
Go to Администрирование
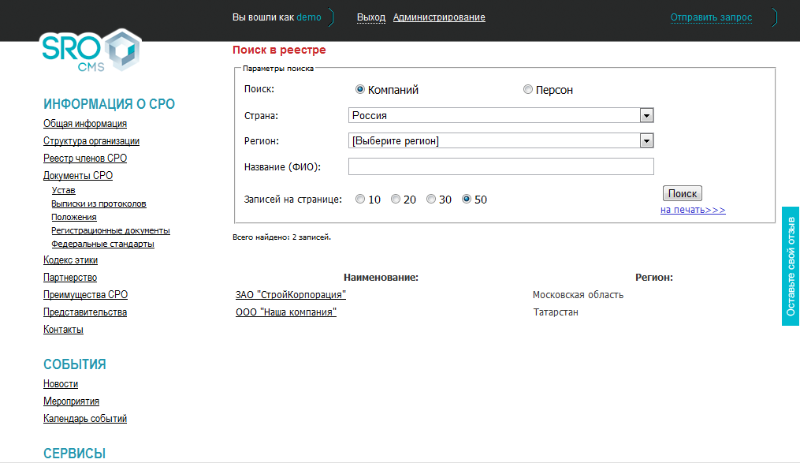(439, 17)
